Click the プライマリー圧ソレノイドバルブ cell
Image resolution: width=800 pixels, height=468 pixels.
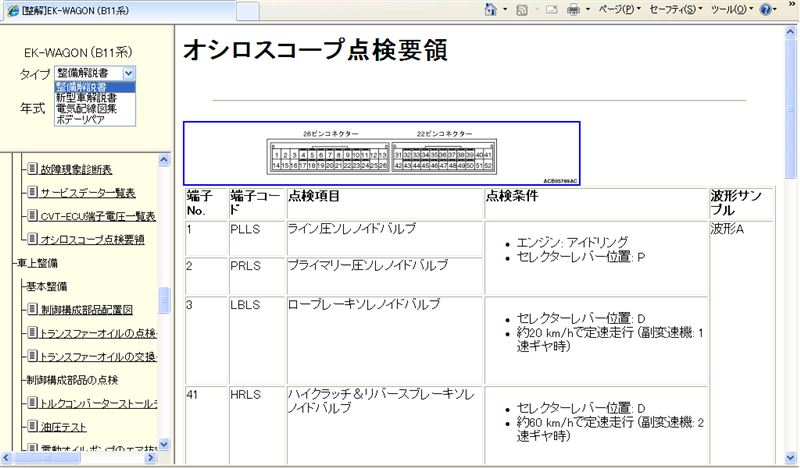(x=384, y=276)
